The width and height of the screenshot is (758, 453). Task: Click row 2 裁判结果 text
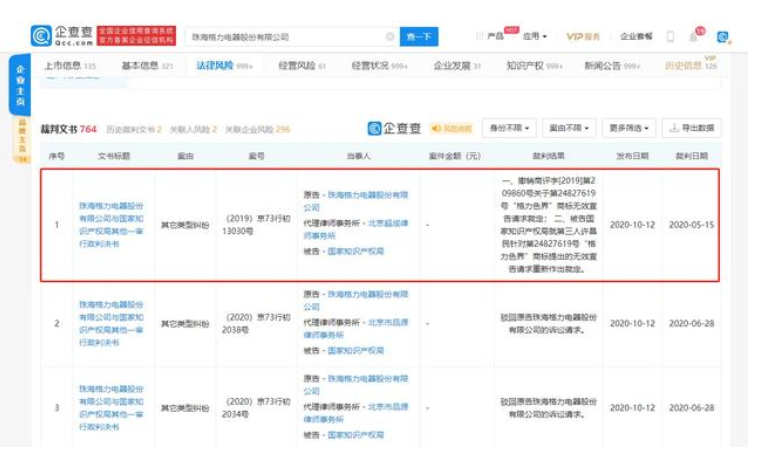click(548, 323)
